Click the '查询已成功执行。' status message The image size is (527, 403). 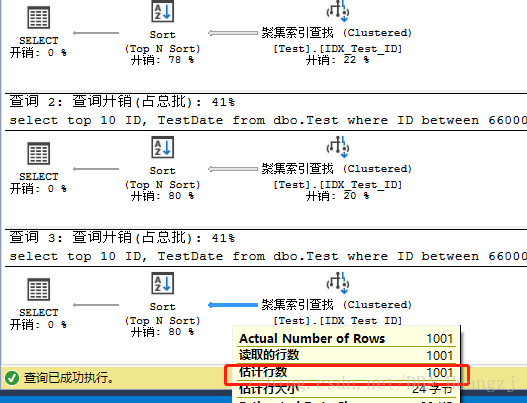69,378
